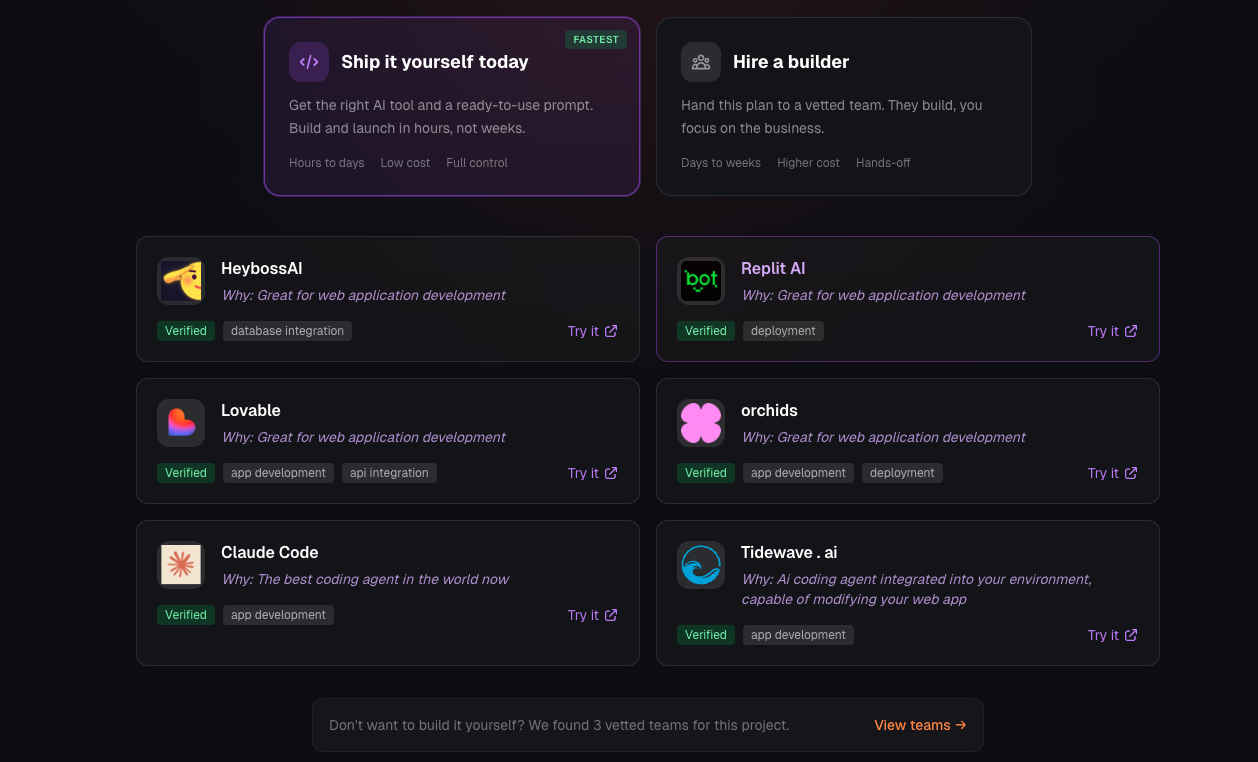1258x762 pixels.
Task: Click the people icon on Hire a builder
Action: tap(701, 62)
